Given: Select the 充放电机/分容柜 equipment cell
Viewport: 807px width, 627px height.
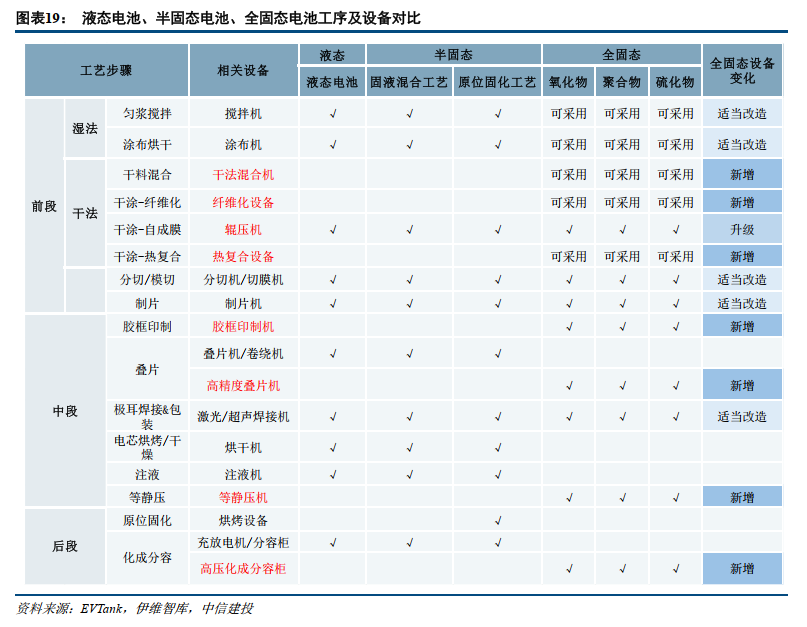Looking at the screenshot, I should pos(243,542).
